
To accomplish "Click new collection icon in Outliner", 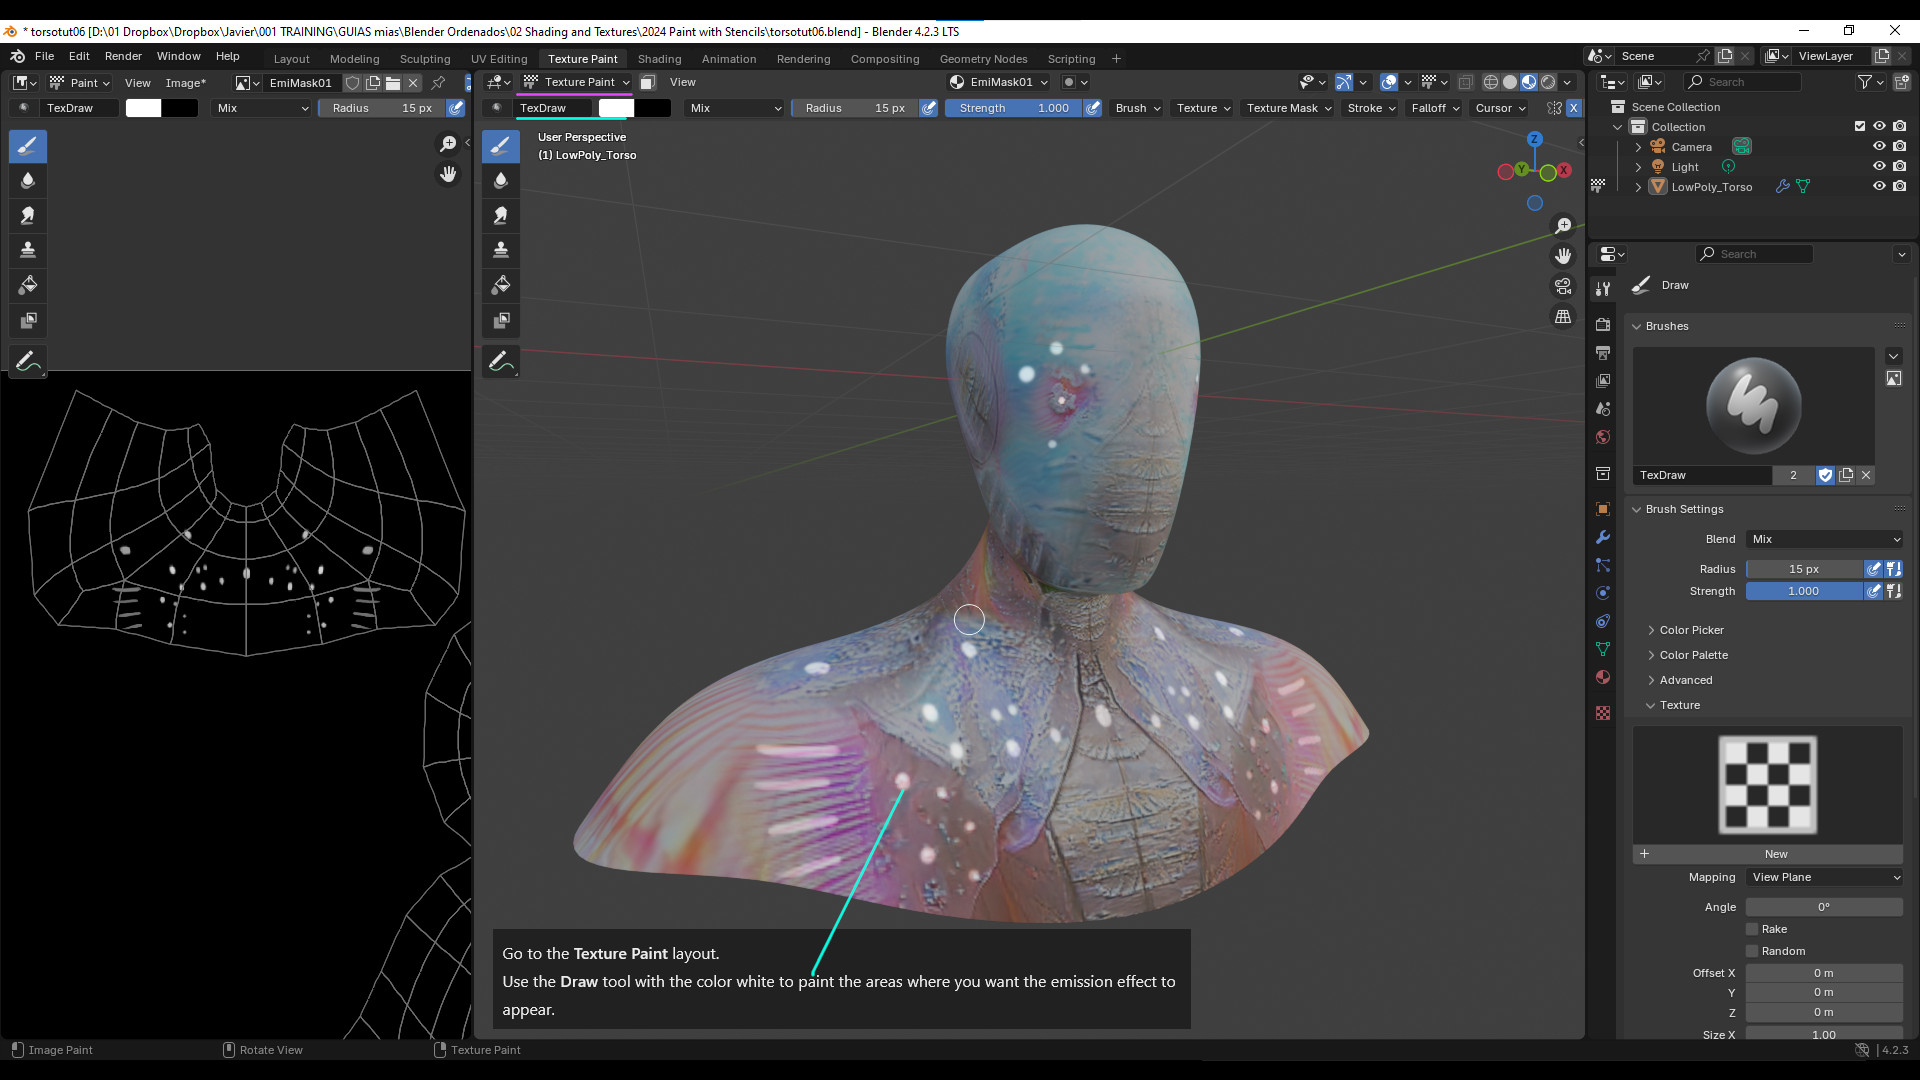I will 1902,82.
